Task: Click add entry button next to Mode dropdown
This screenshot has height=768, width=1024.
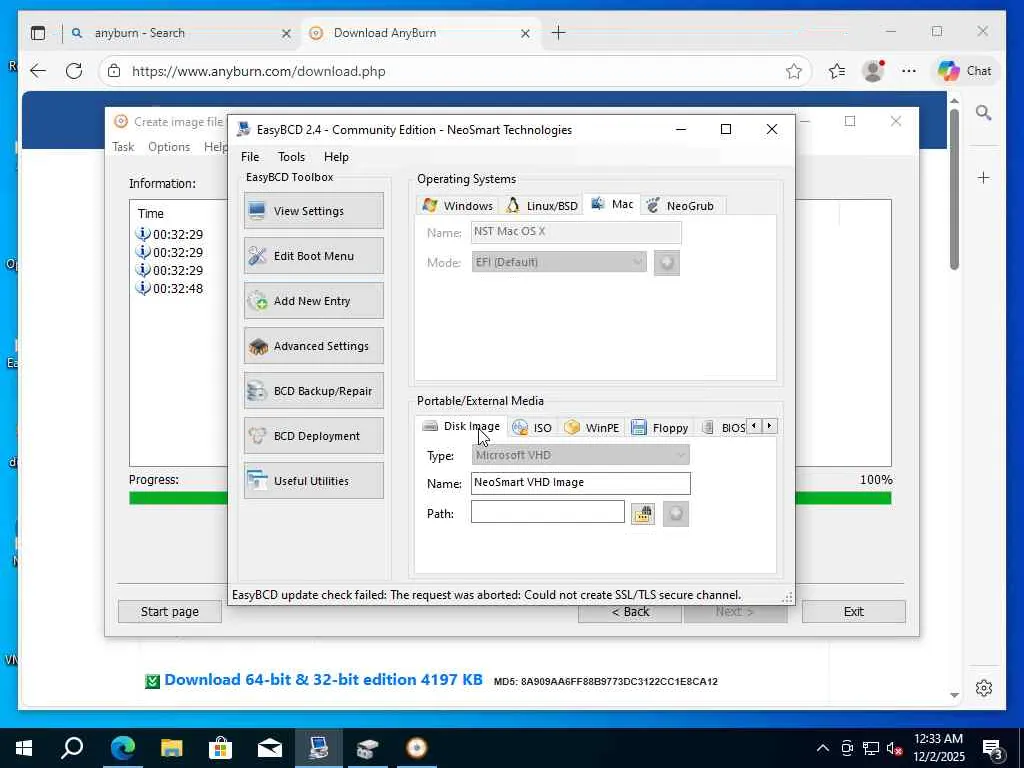Action: 667,263
